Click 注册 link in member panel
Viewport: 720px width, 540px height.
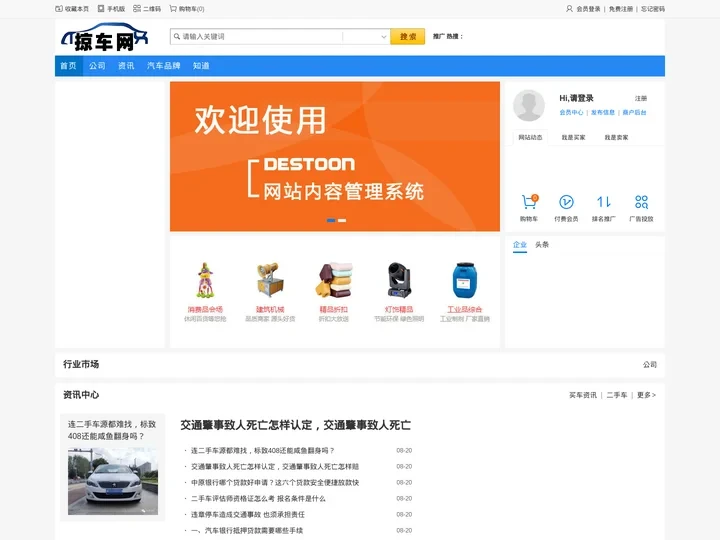point(641,98)
